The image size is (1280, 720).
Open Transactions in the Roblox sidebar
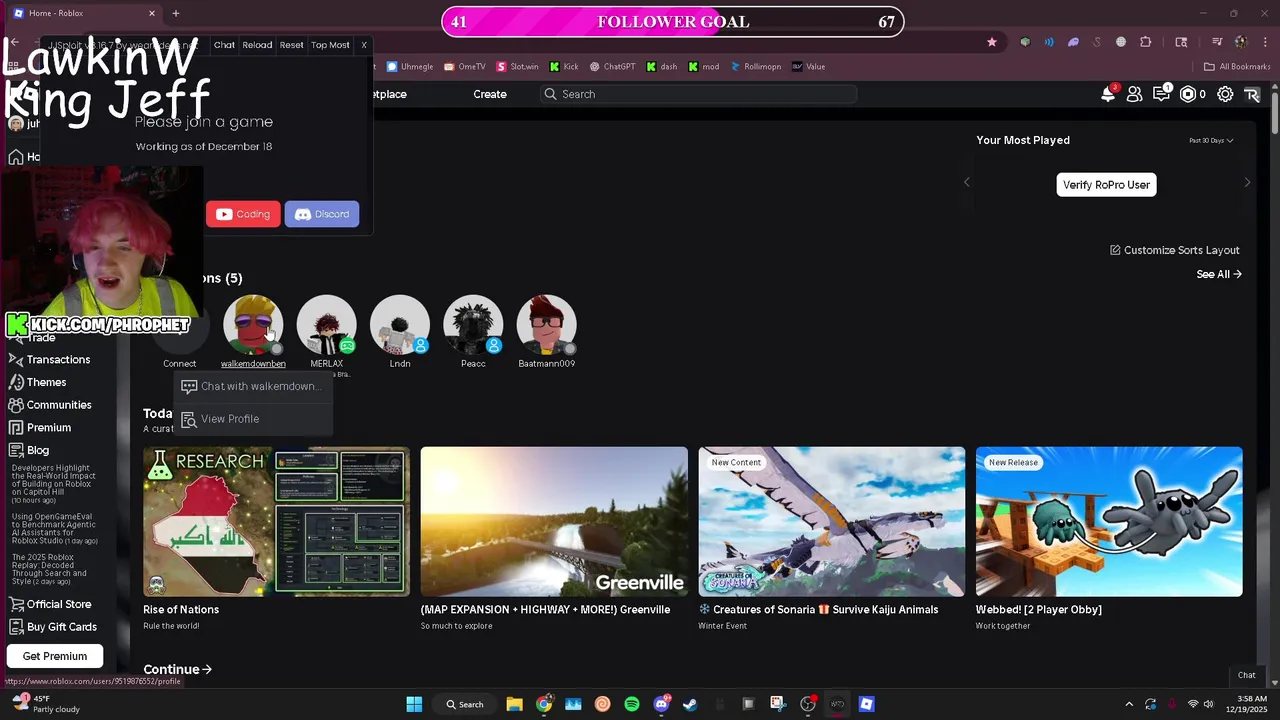coord(50,360)
